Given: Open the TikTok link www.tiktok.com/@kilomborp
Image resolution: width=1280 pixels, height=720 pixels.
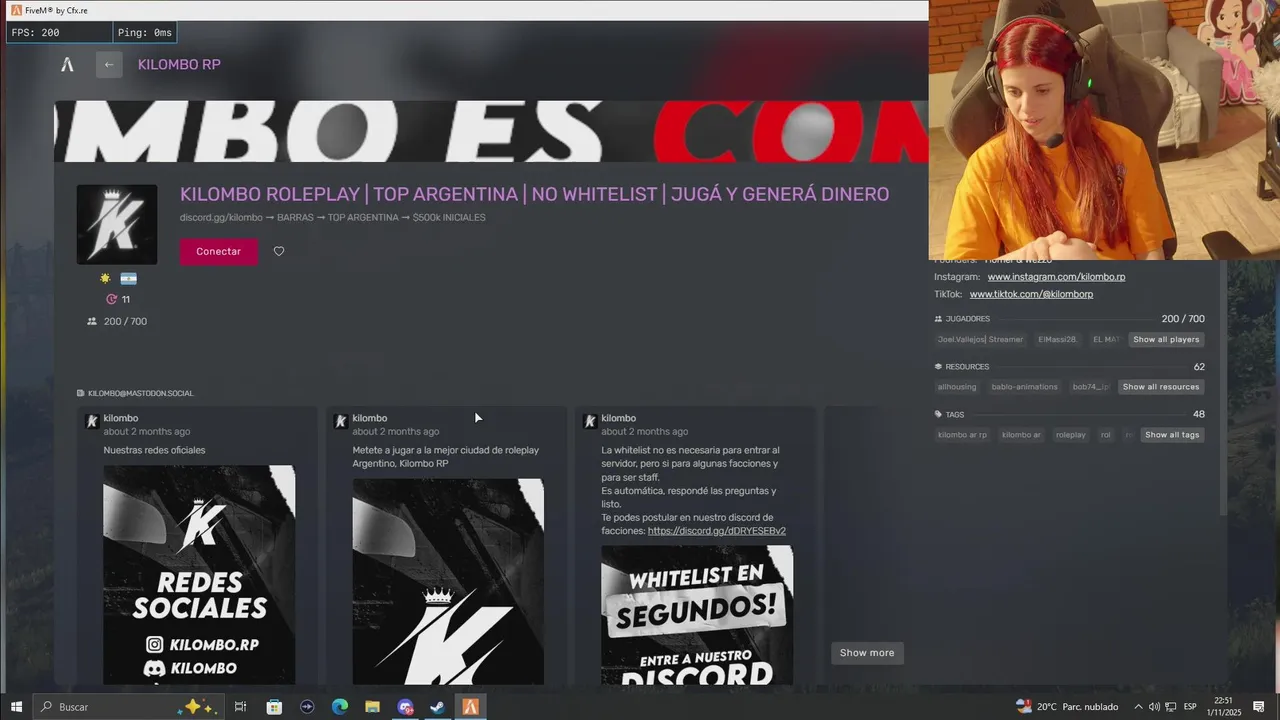Looking at the screenshot, I should 1031,295.
